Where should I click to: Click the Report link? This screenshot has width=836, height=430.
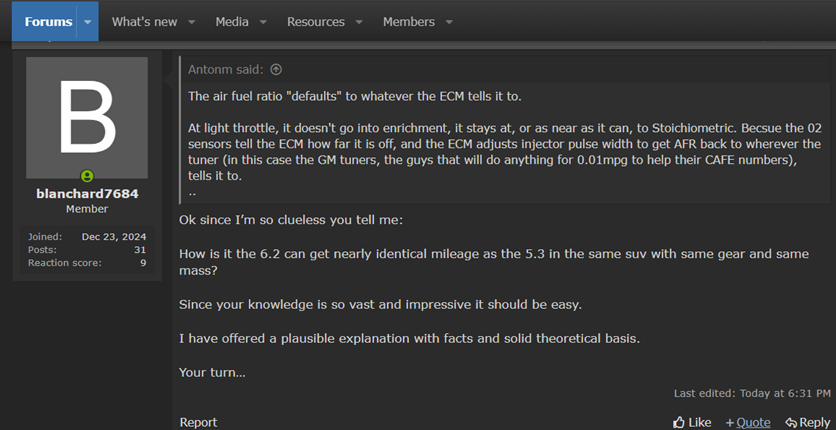click(198, 423)
